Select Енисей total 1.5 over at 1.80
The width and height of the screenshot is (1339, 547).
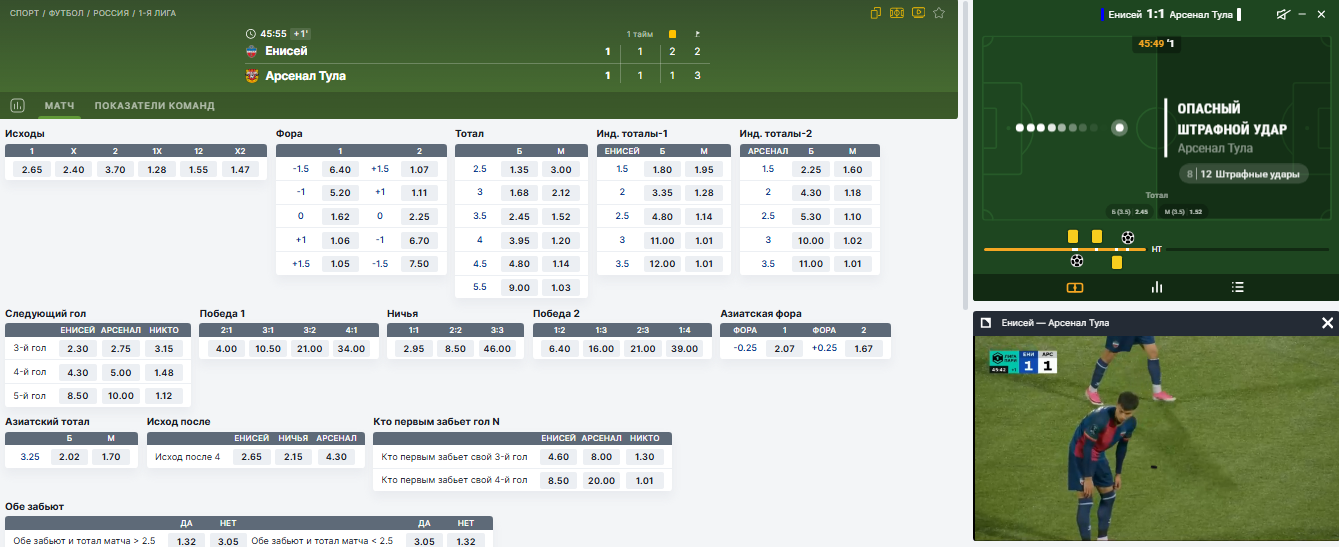point(662,170)
